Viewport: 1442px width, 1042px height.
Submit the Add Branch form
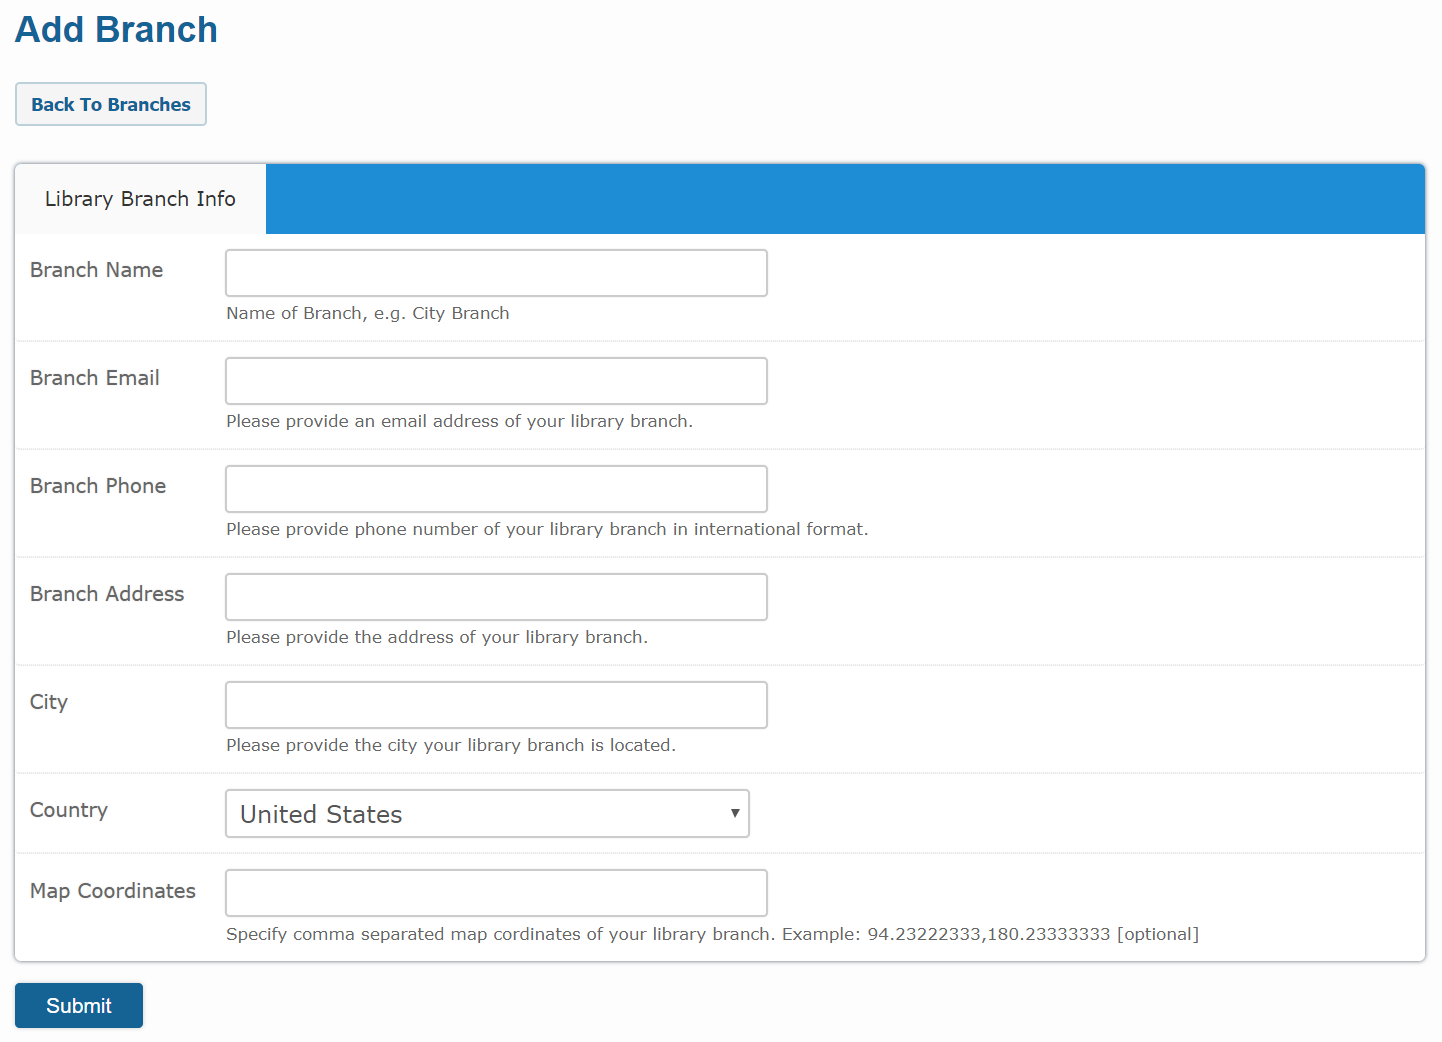pos(79,1005)
